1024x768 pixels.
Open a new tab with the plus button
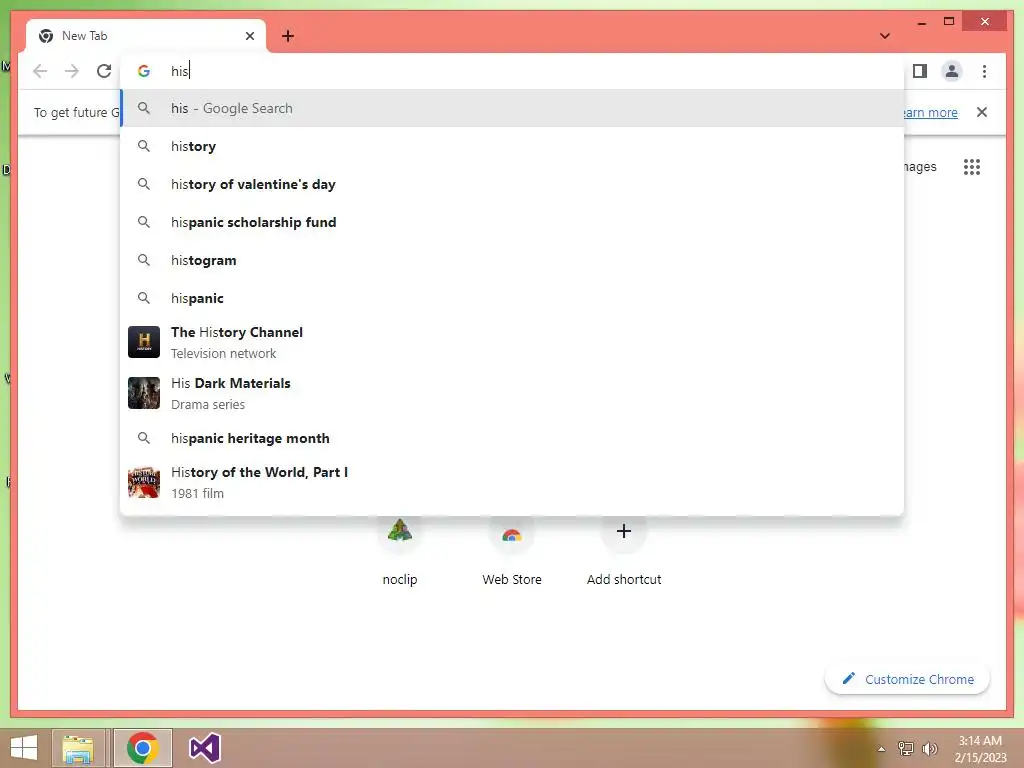288,36
